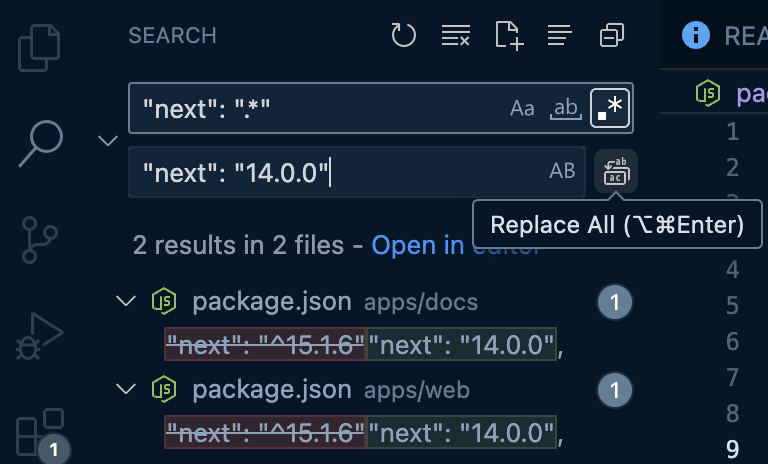This screenshot has width=768, height=464.
Task: Refresh the search results
Action: click(x=404, y=35)
